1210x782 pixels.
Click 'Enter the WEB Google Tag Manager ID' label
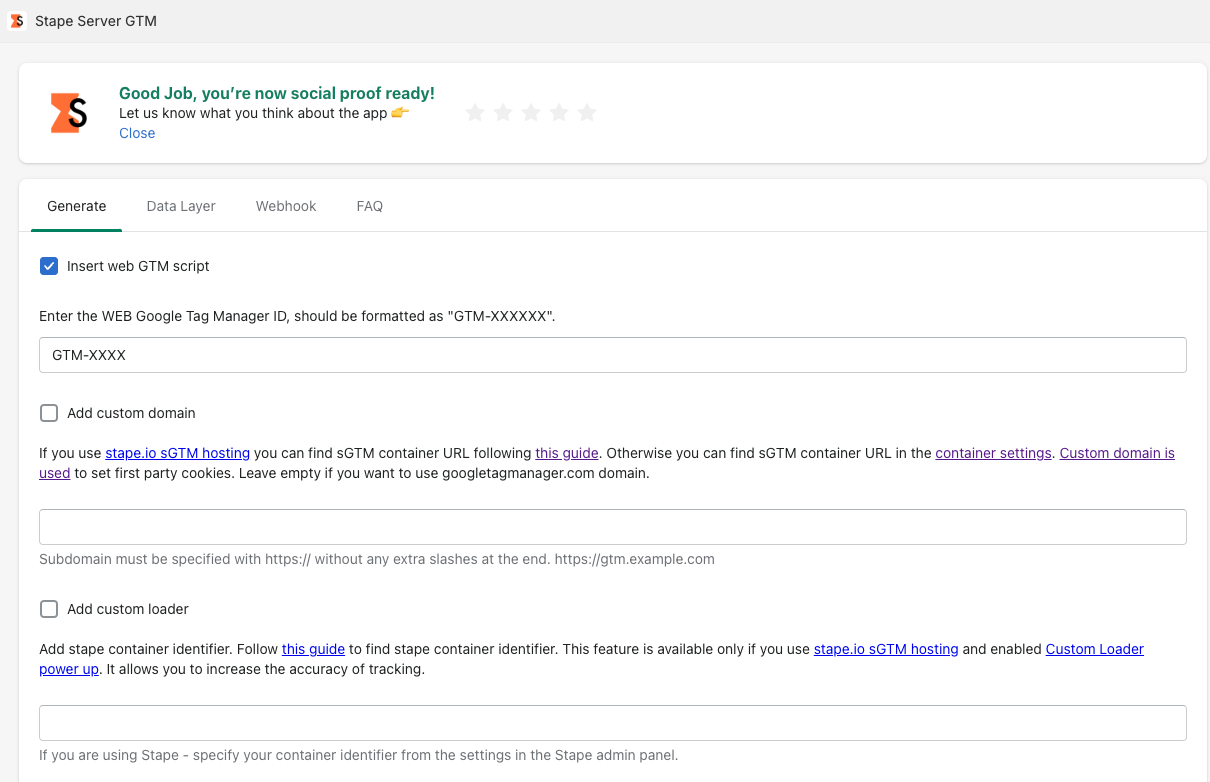click(297, 315)
